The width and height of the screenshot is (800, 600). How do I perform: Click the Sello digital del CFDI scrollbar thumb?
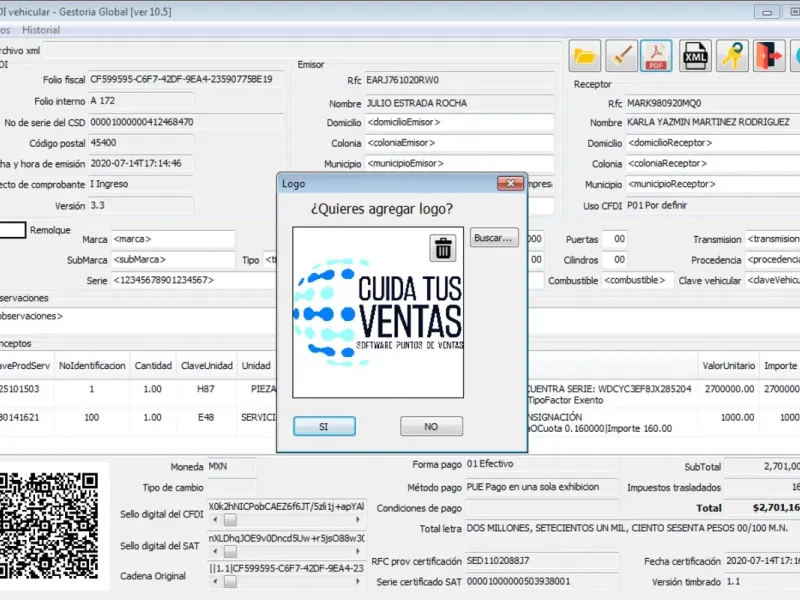click(x=230, y=520)
